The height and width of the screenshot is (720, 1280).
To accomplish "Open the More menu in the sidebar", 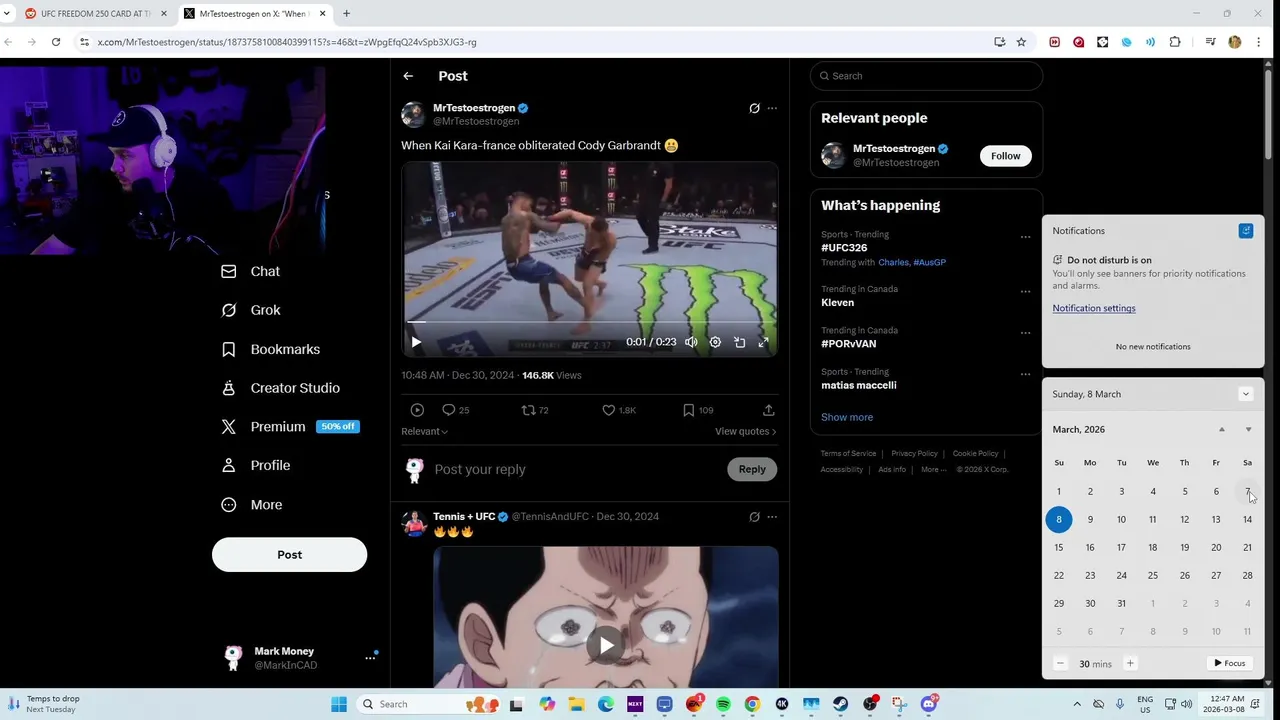I will click(252, 505).
